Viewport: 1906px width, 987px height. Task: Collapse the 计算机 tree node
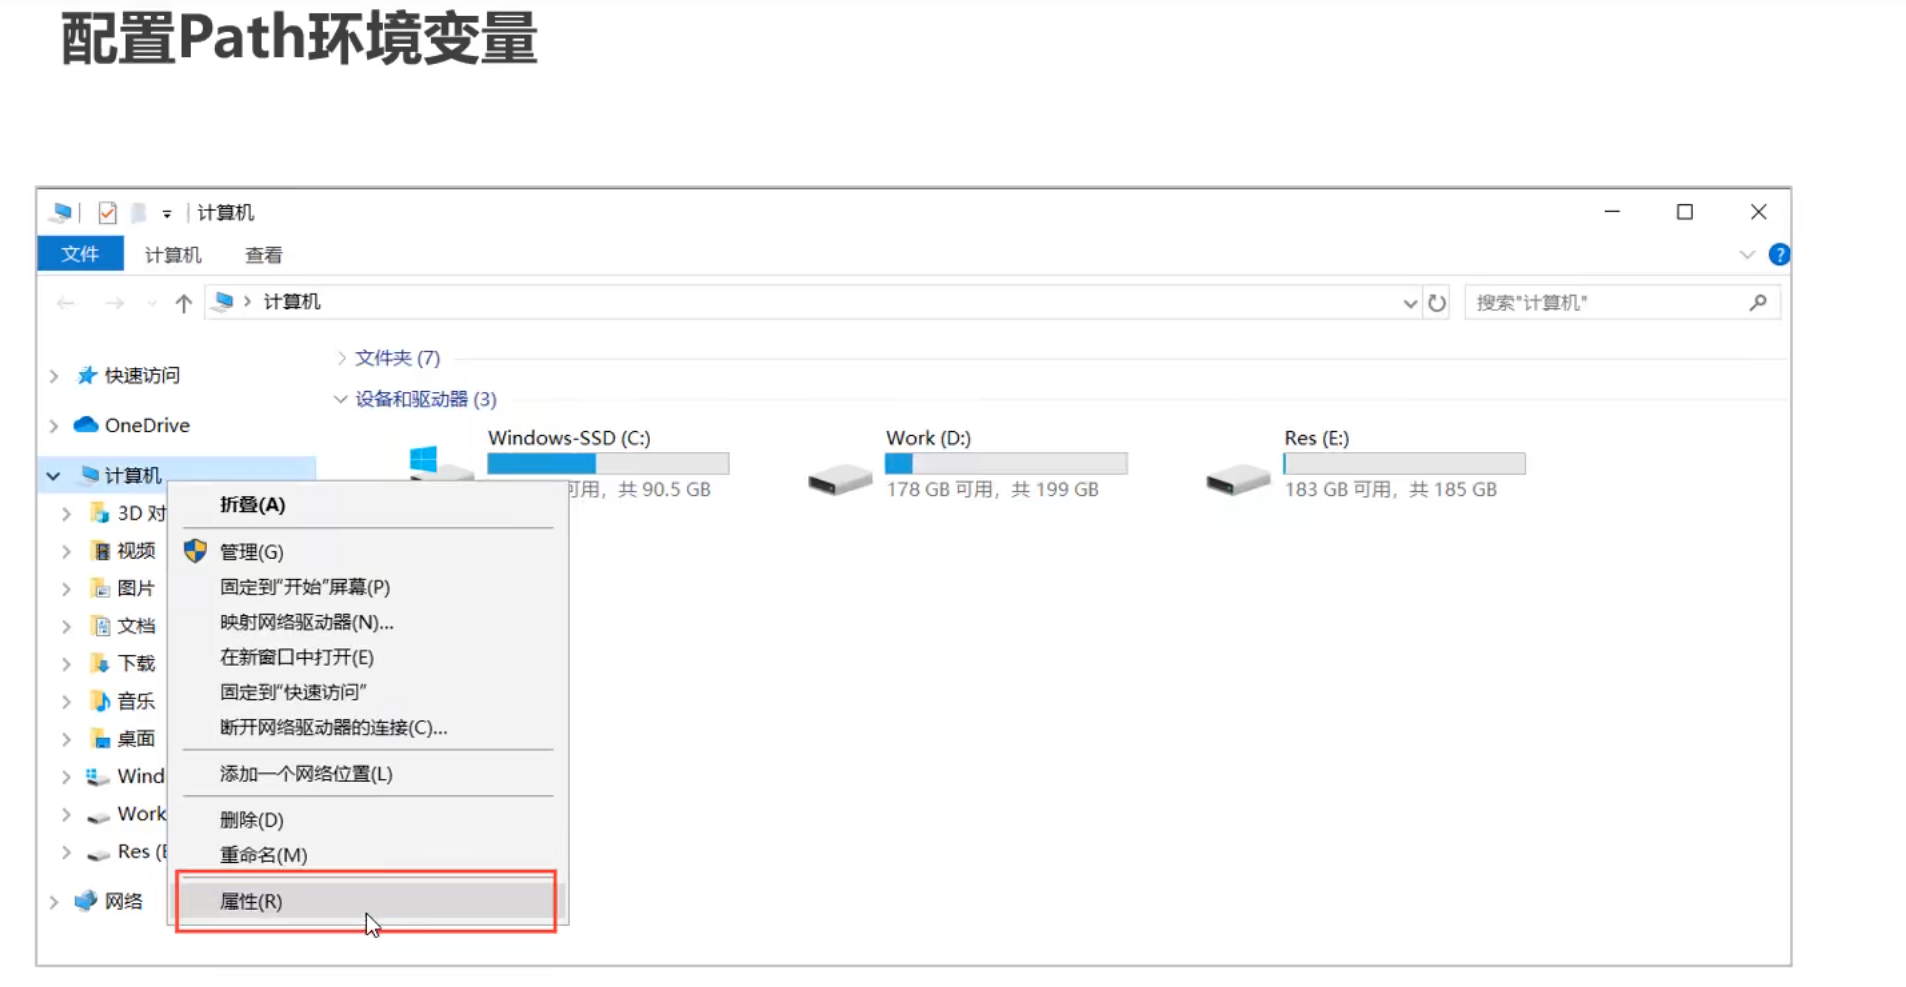click(54, 476)
